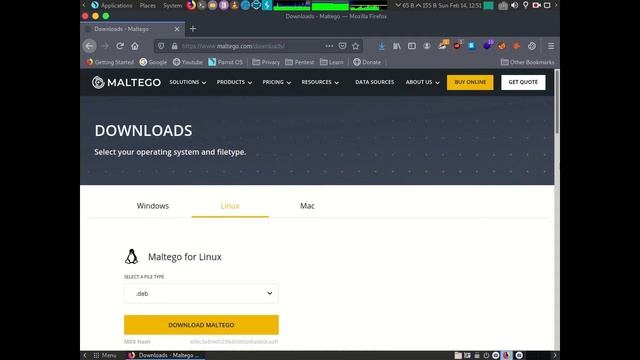Open the System menu
Screen dimensions: 640x360
172,5
